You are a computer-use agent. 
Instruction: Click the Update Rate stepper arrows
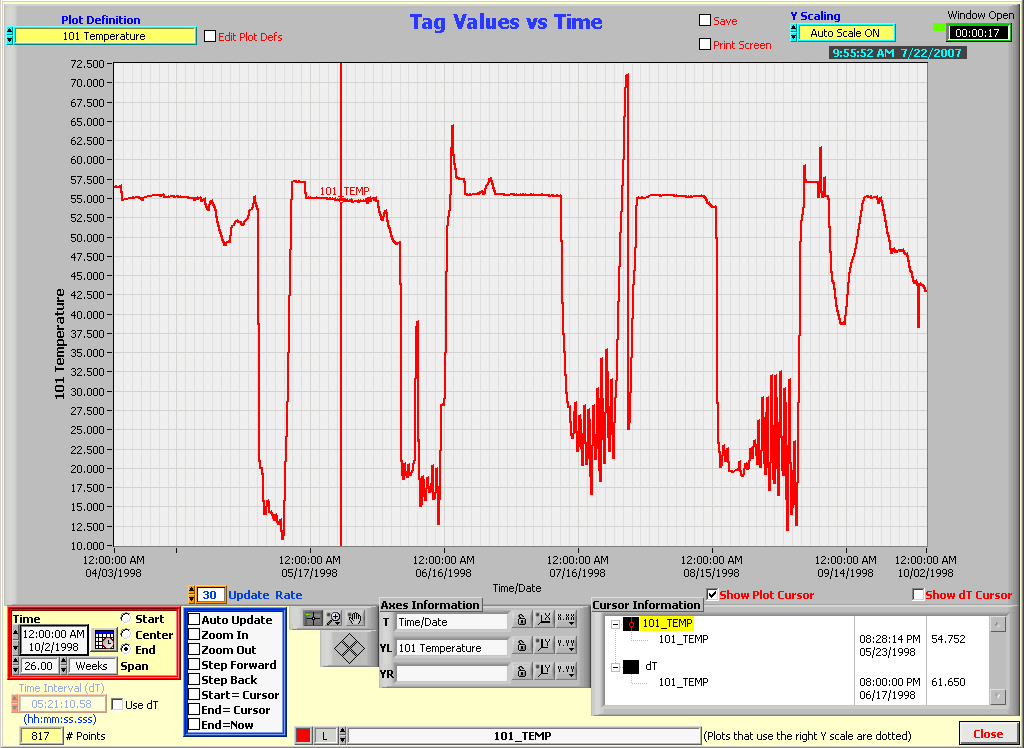tap(191, 594)
